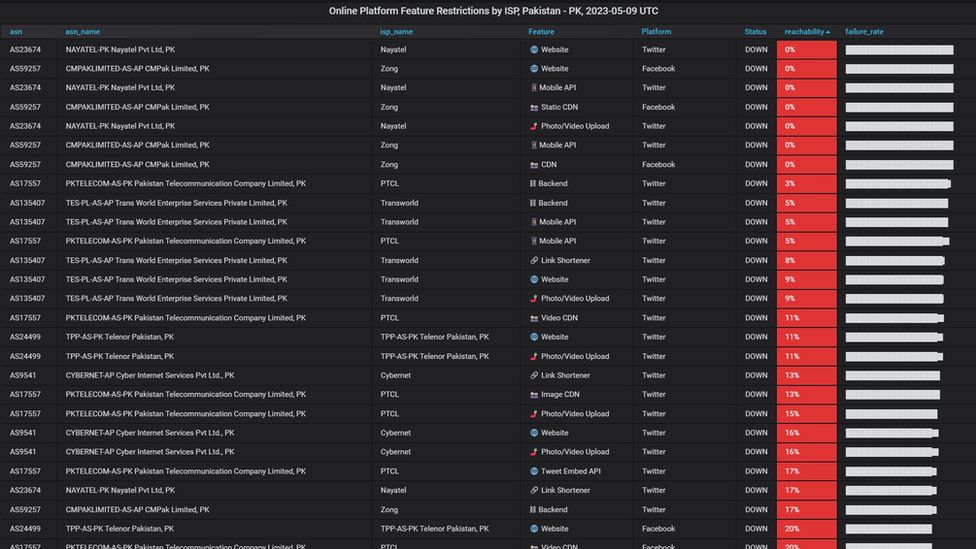Image resolution: width=976 pixels, height=549 pixels.
Task: Select isp_name 'PTCL' in the Tweet Embed API row
Action: tap(390, 471)
